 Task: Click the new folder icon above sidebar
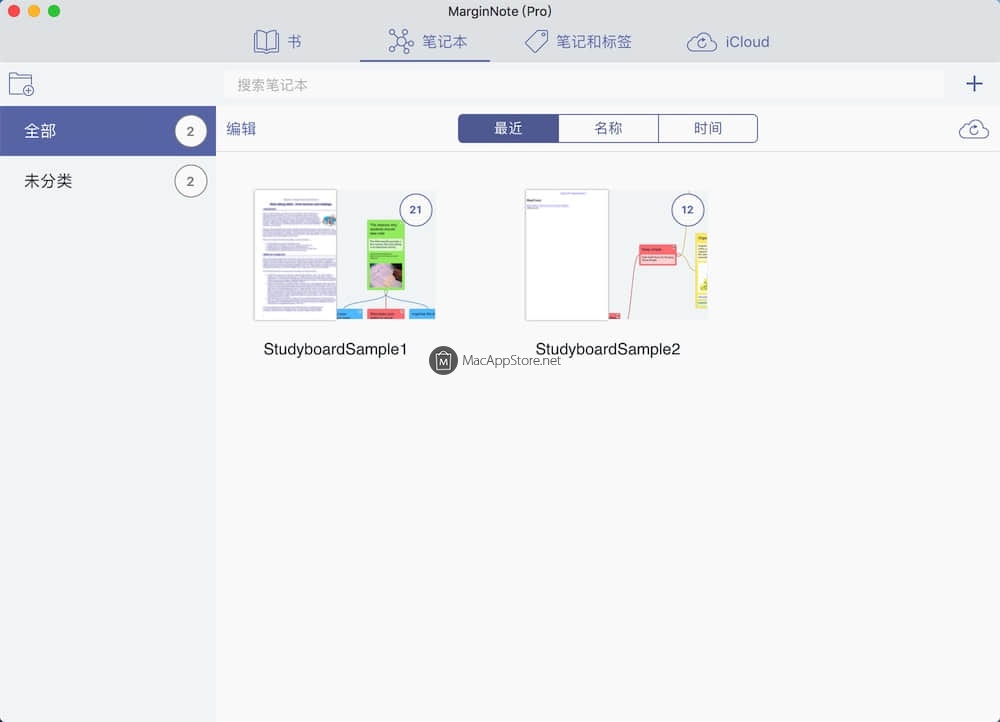pyautogui.click(x=21, y=85)
